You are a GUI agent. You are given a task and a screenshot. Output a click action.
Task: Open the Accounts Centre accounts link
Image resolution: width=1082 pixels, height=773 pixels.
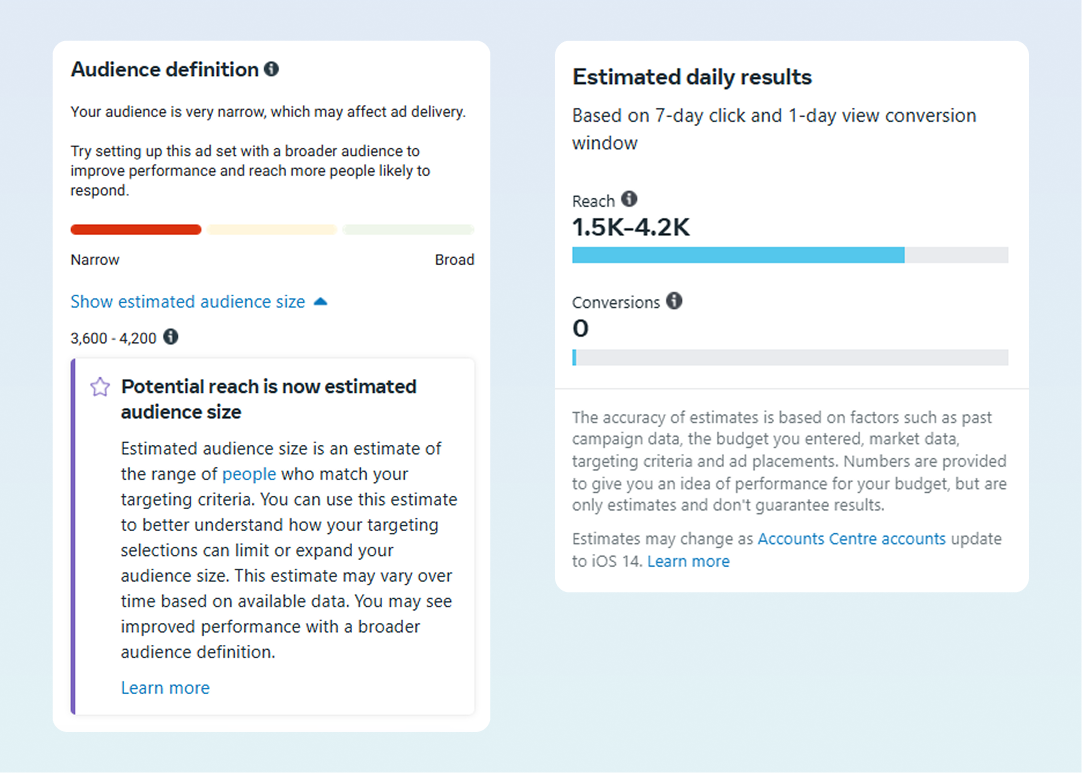pyautogui.click(x=851, y=539)
